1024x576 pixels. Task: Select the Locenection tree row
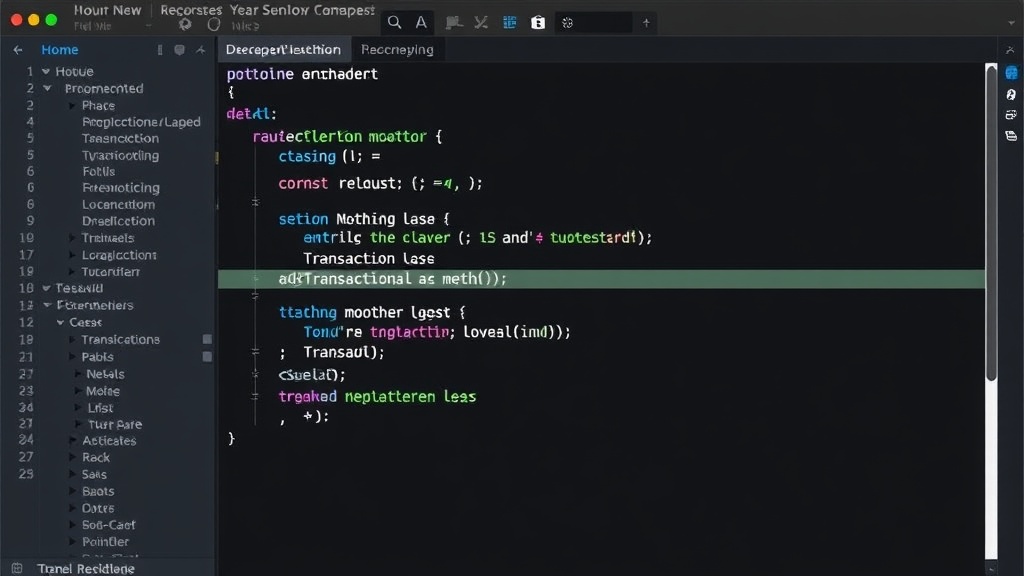(x=118, y=204)
